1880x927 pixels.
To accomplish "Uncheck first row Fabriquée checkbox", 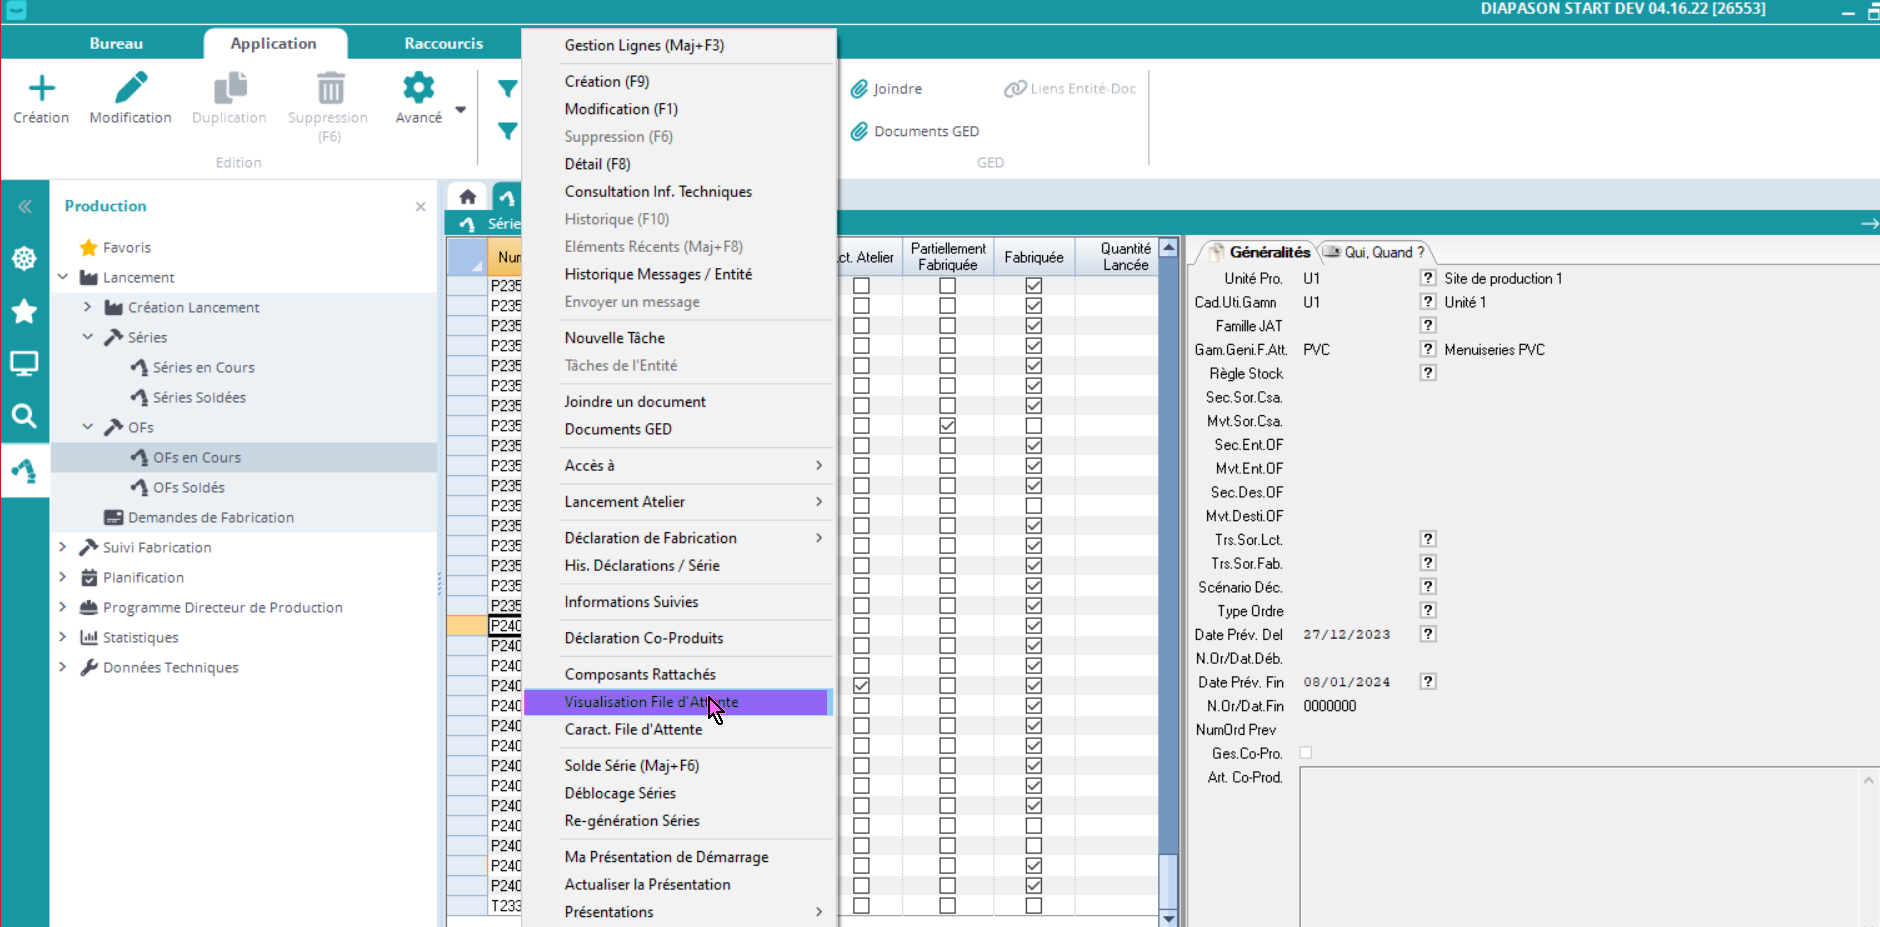I will tap(1033, 286).
